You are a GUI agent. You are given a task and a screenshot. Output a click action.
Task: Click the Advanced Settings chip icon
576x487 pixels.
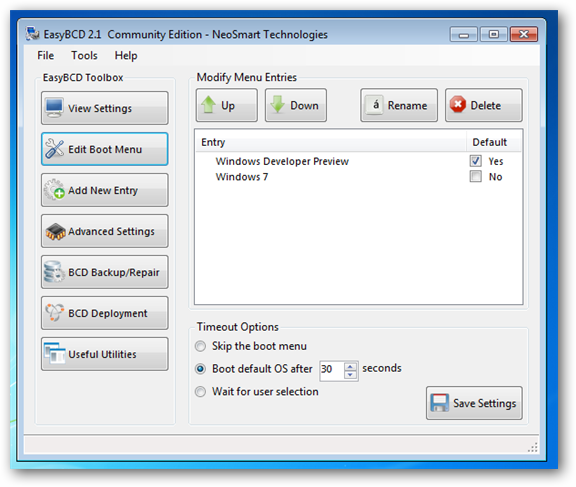pos(55,231)
